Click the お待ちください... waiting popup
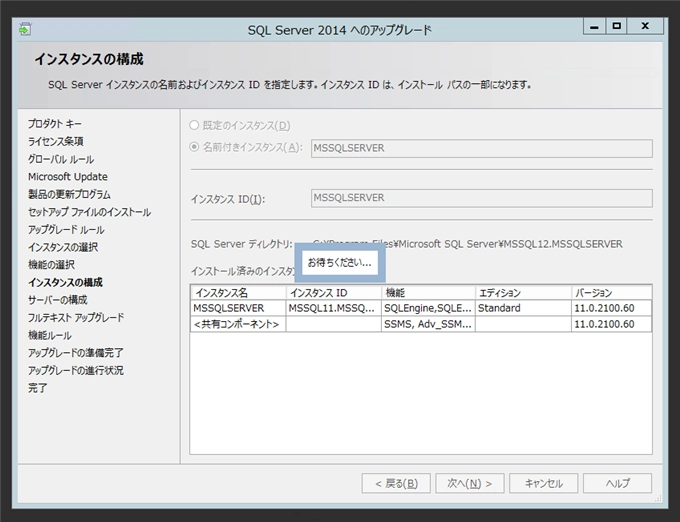Screen dimensions: 680x522 [x=340, y=263]
